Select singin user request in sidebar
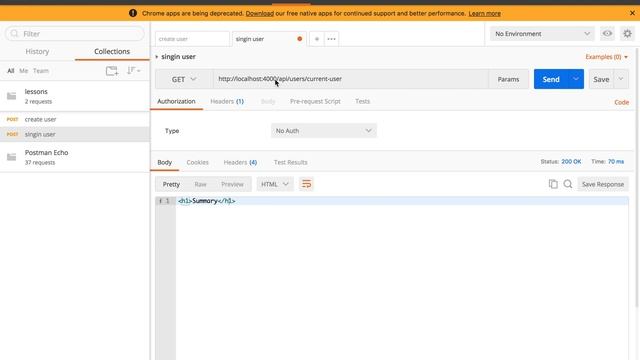 click(75, 134)
